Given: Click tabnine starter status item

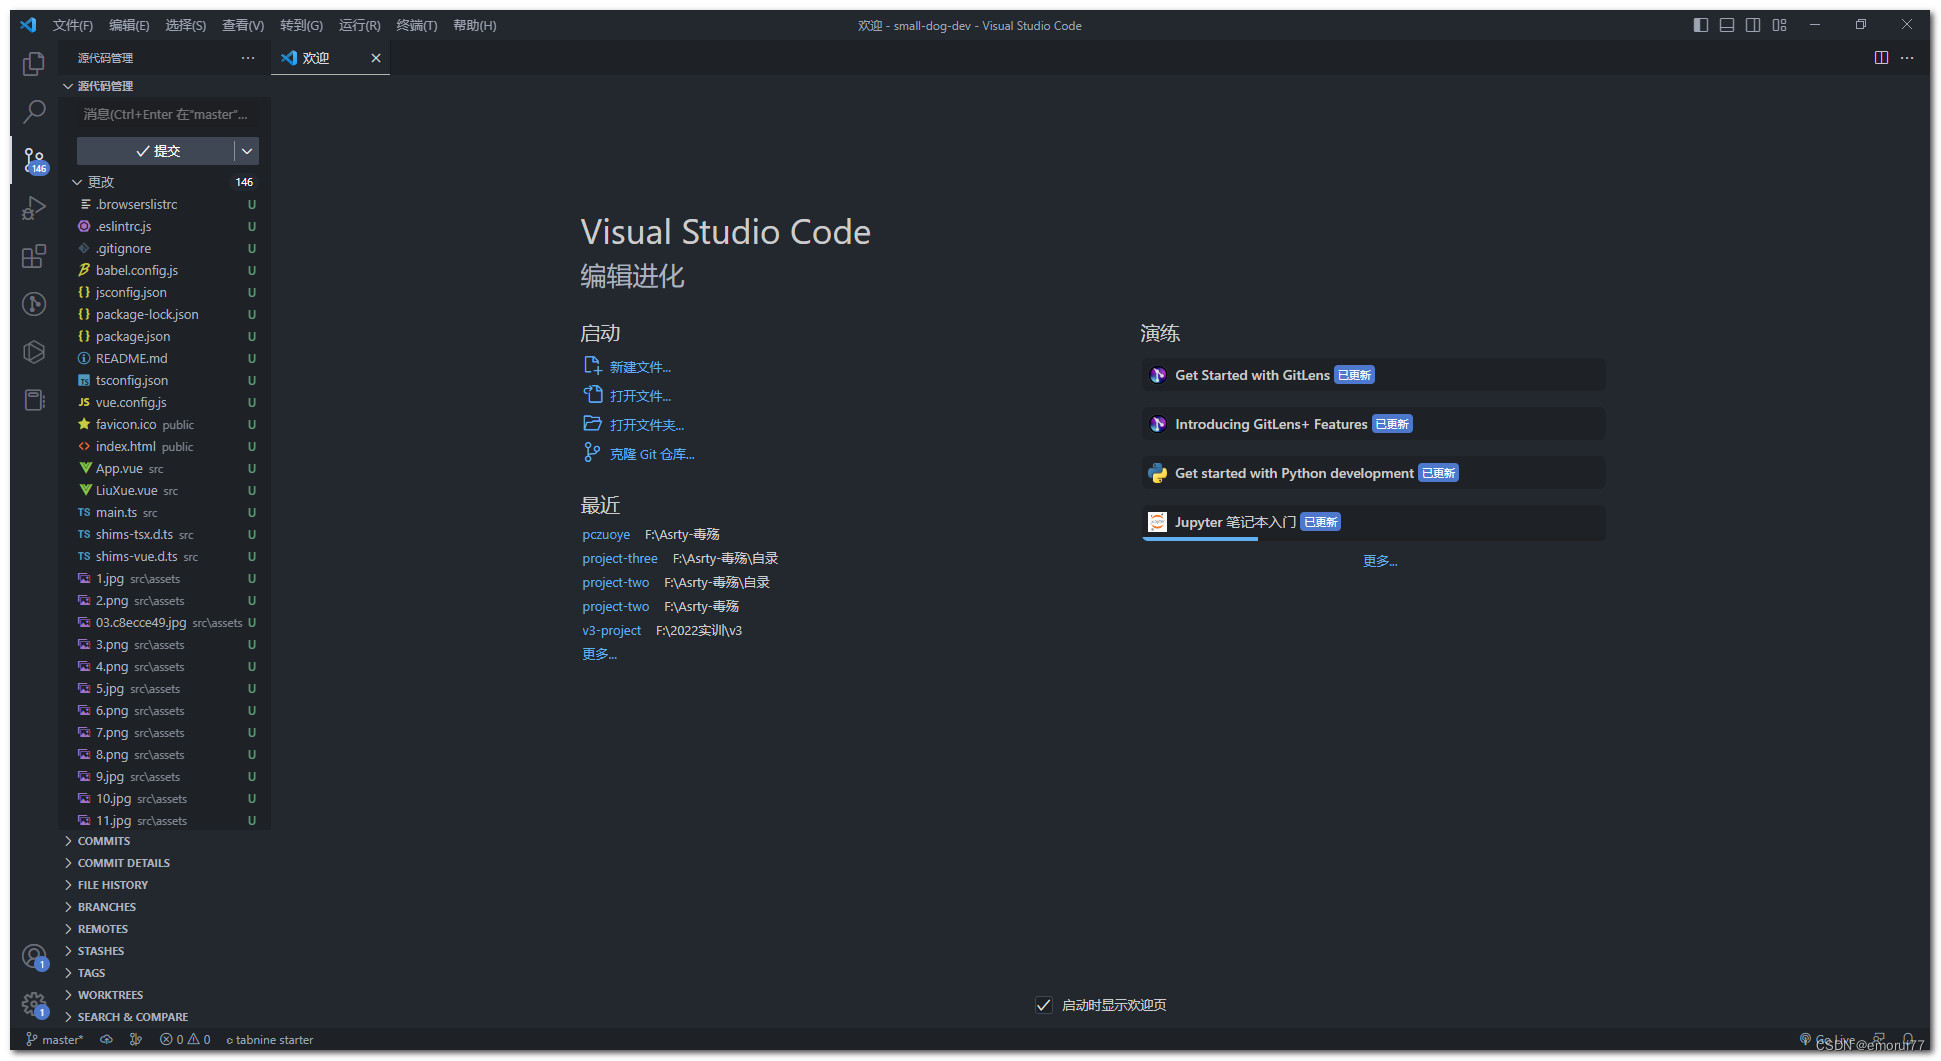Looking at the screenshot, I should (270, 1040).
